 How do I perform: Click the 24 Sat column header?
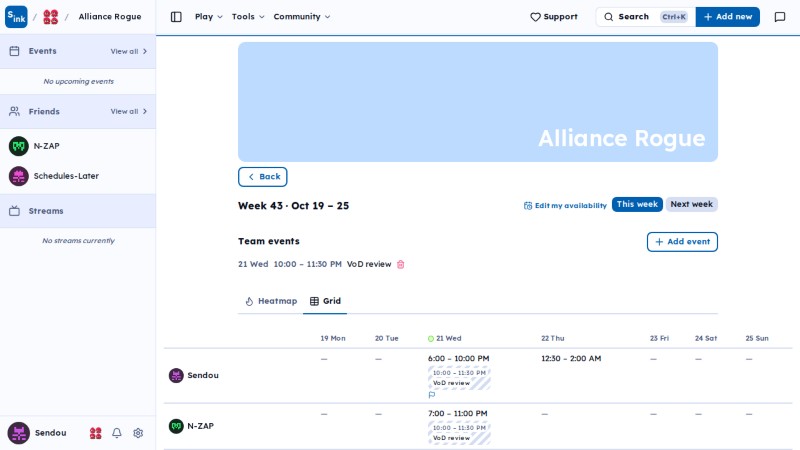tap(706, 338)
